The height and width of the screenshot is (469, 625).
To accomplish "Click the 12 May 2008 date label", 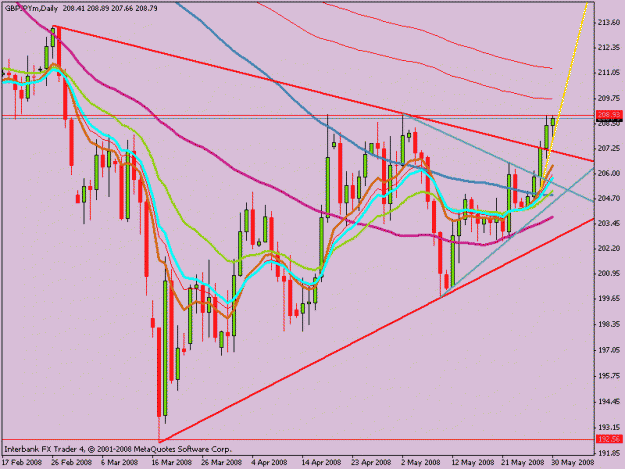I will point(471,462).
